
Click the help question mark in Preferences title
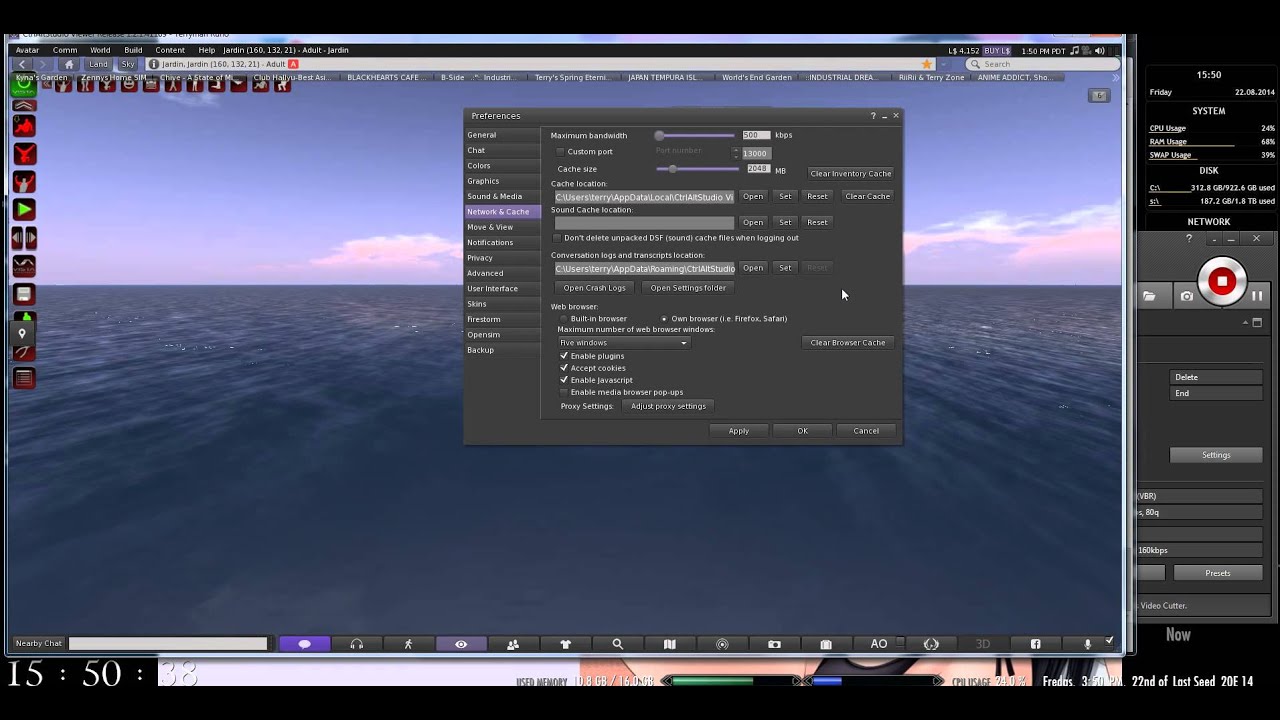873,116
